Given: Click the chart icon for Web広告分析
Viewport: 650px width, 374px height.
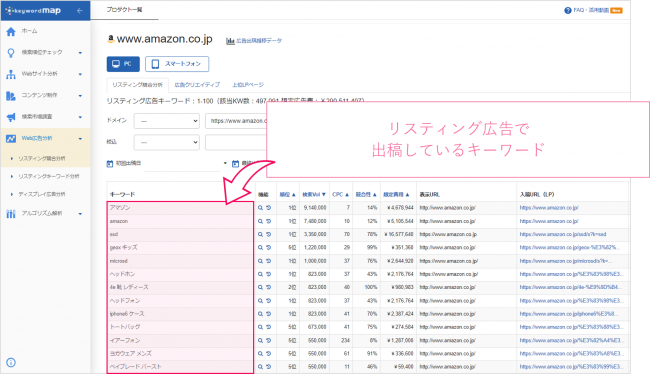Looking at the screenshot, I should point(11,138).
